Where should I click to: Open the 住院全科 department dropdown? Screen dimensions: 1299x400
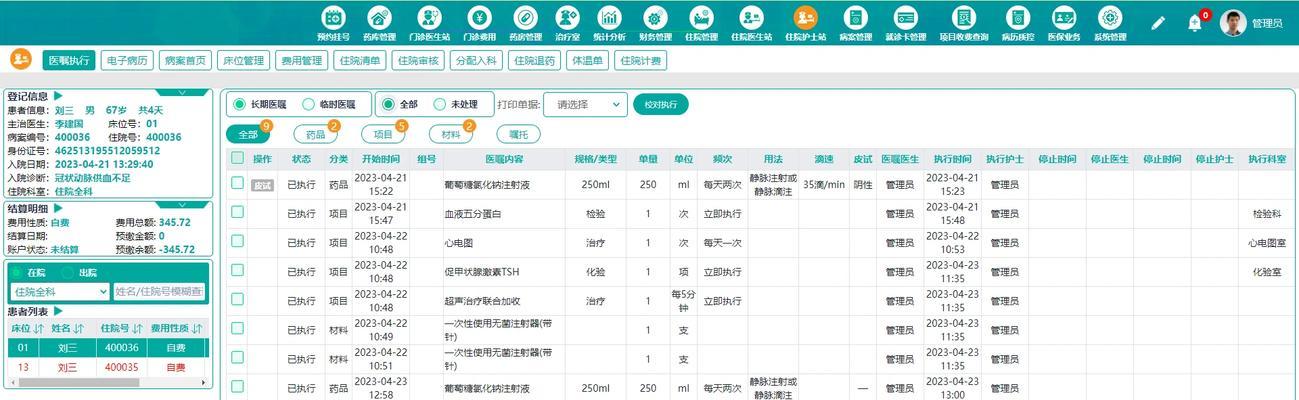(x=59, y=291)
